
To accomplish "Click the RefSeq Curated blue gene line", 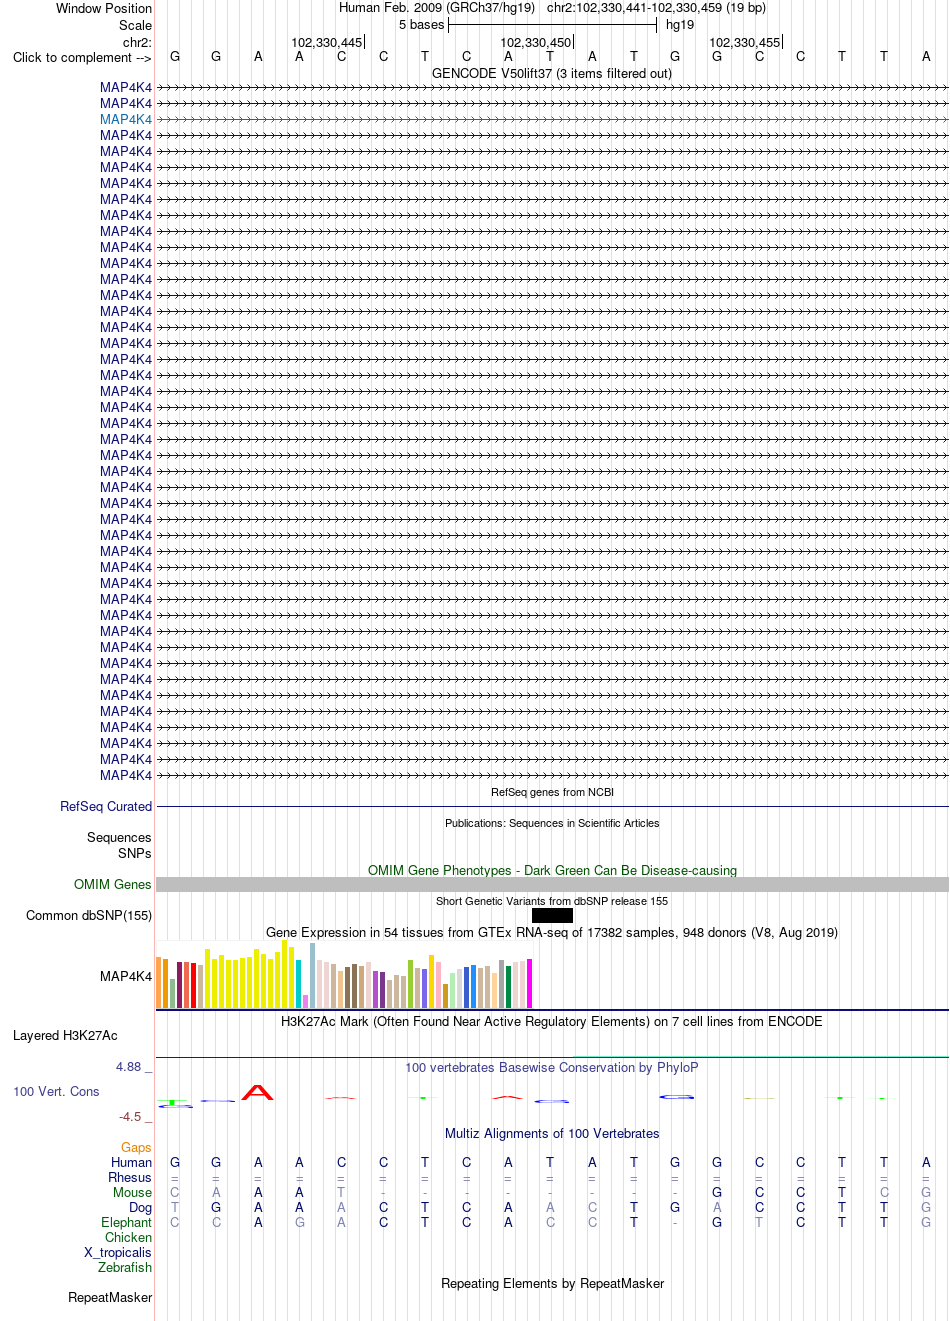I will [x=552, y=806].
